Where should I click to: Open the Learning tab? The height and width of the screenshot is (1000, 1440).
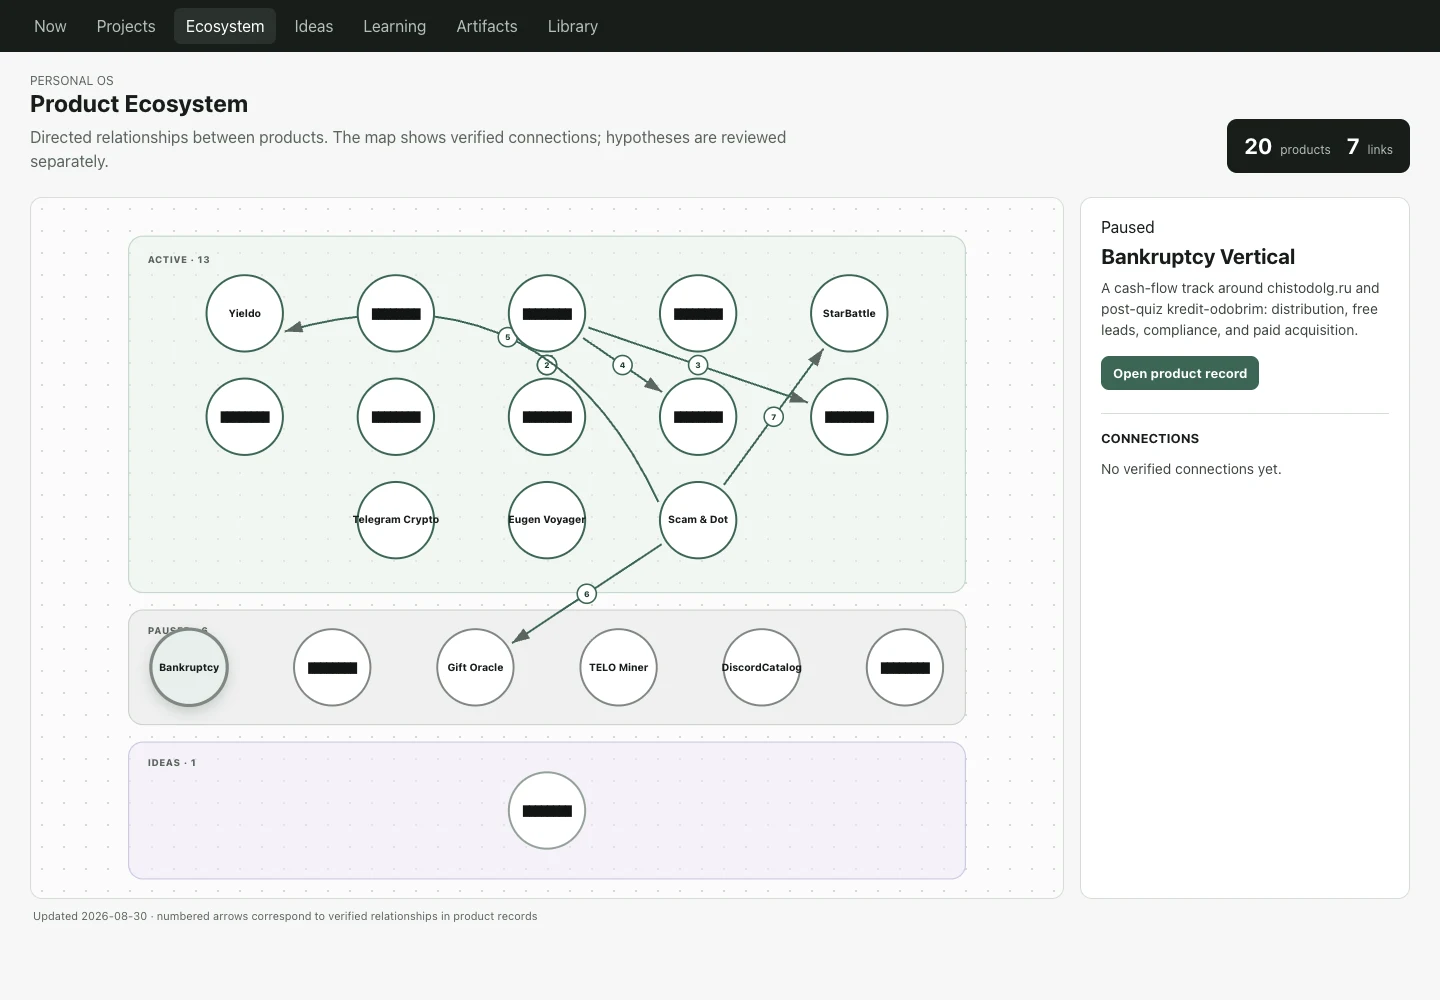tap(394, 26)
